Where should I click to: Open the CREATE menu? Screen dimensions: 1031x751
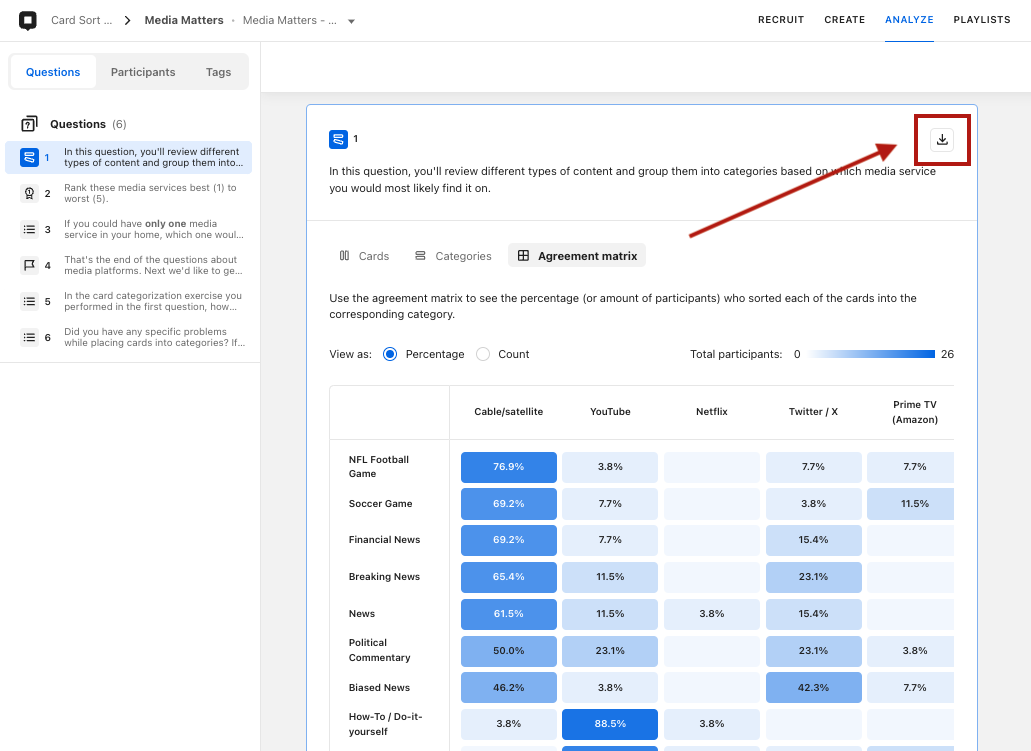(x=844, y=20)
